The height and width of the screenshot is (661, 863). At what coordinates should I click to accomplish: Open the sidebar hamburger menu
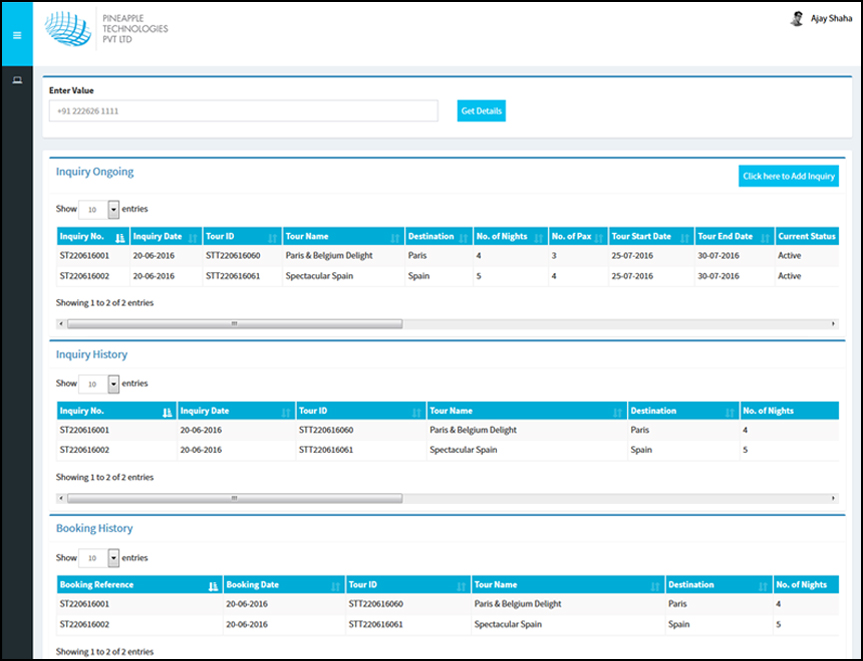[x=16, y=34]
